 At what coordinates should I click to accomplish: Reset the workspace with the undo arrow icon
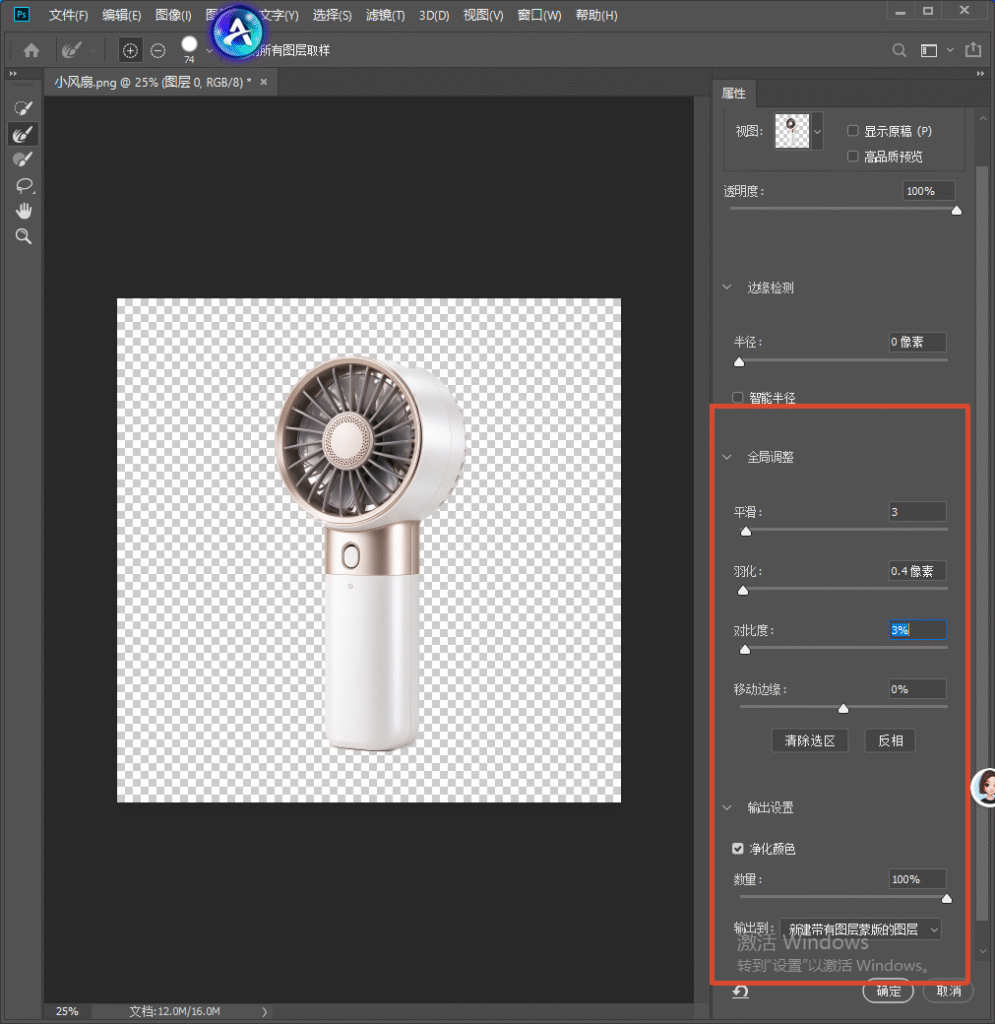pos(740,991)
